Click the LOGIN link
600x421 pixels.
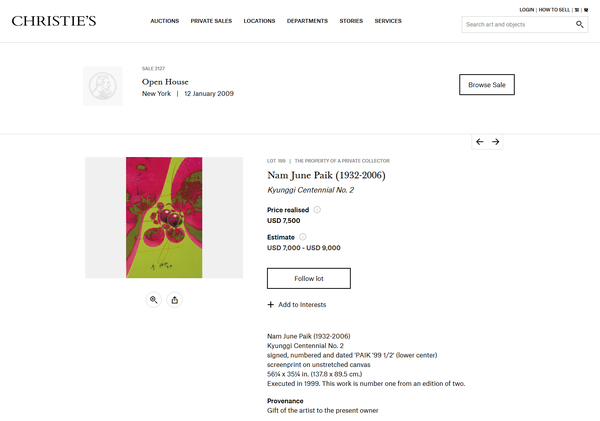527,9
